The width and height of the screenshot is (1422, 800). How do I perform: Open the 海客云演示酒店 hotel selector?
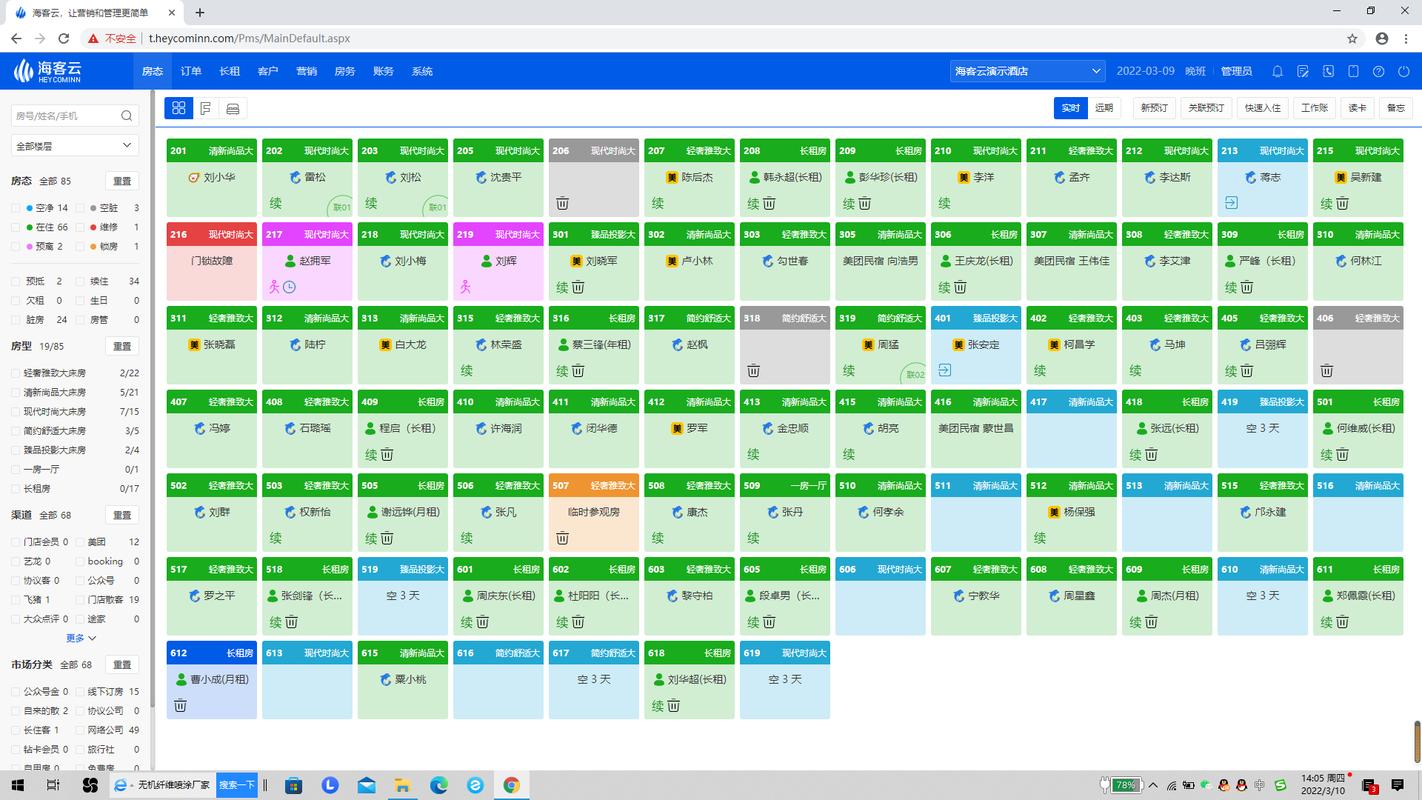point(1027,71)
